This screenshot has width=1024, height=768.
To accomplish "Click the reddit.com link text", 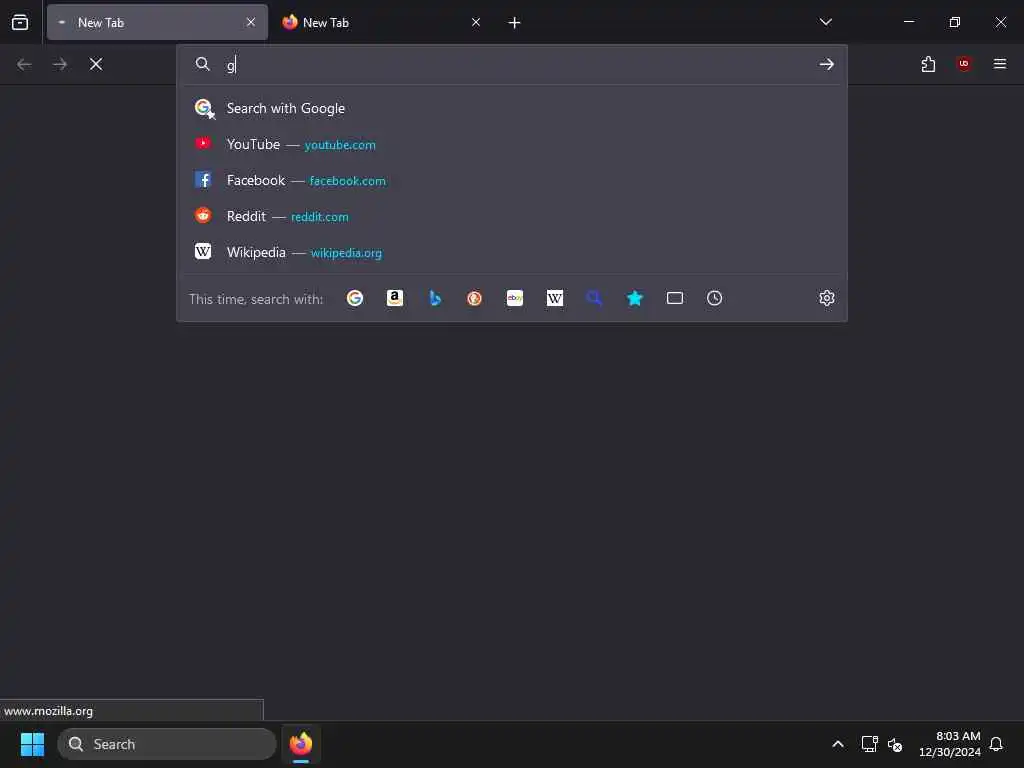I will click(x=319, y=217).
